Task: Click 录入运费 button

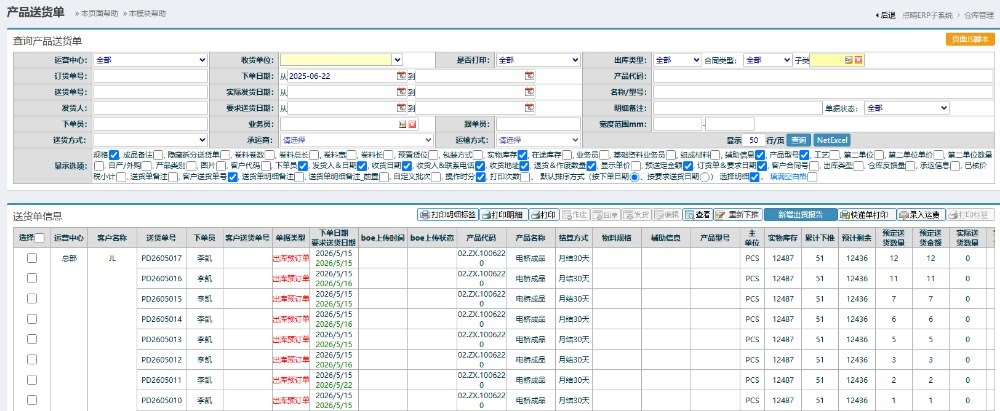Action: click(x=922, y=215)
